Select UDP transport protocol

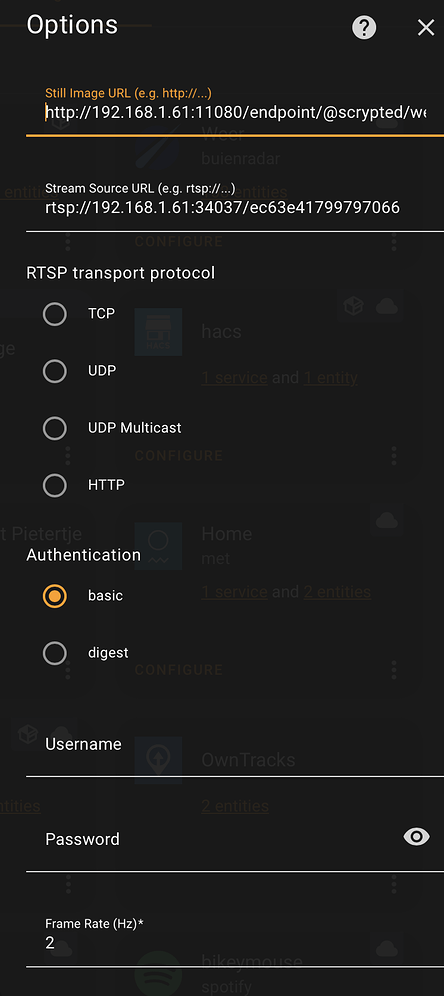click(x=55, y=371)
